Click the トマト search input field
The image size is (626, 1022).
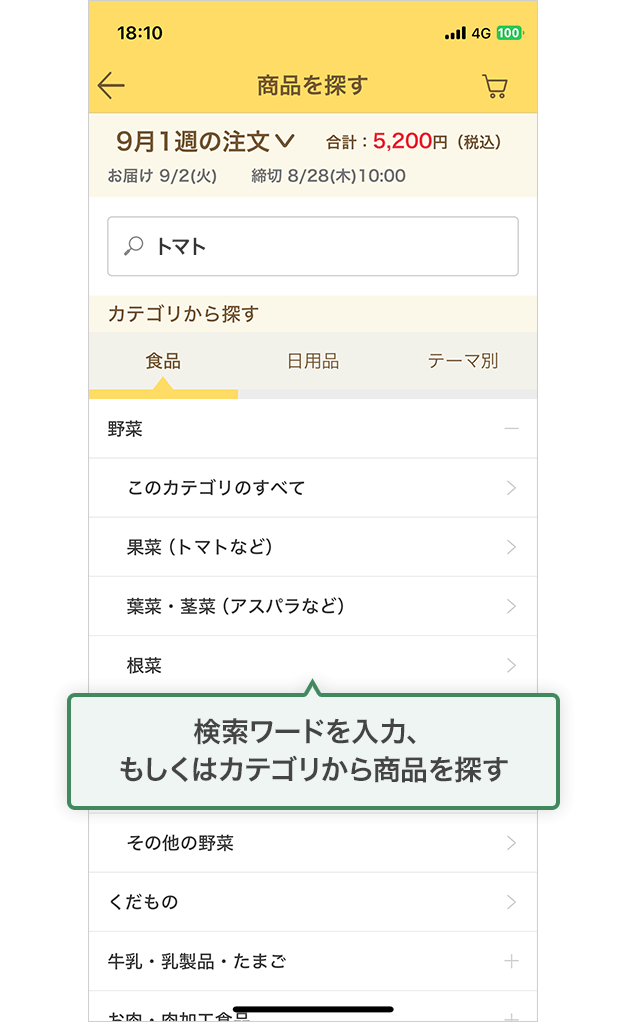coord(313,246)
